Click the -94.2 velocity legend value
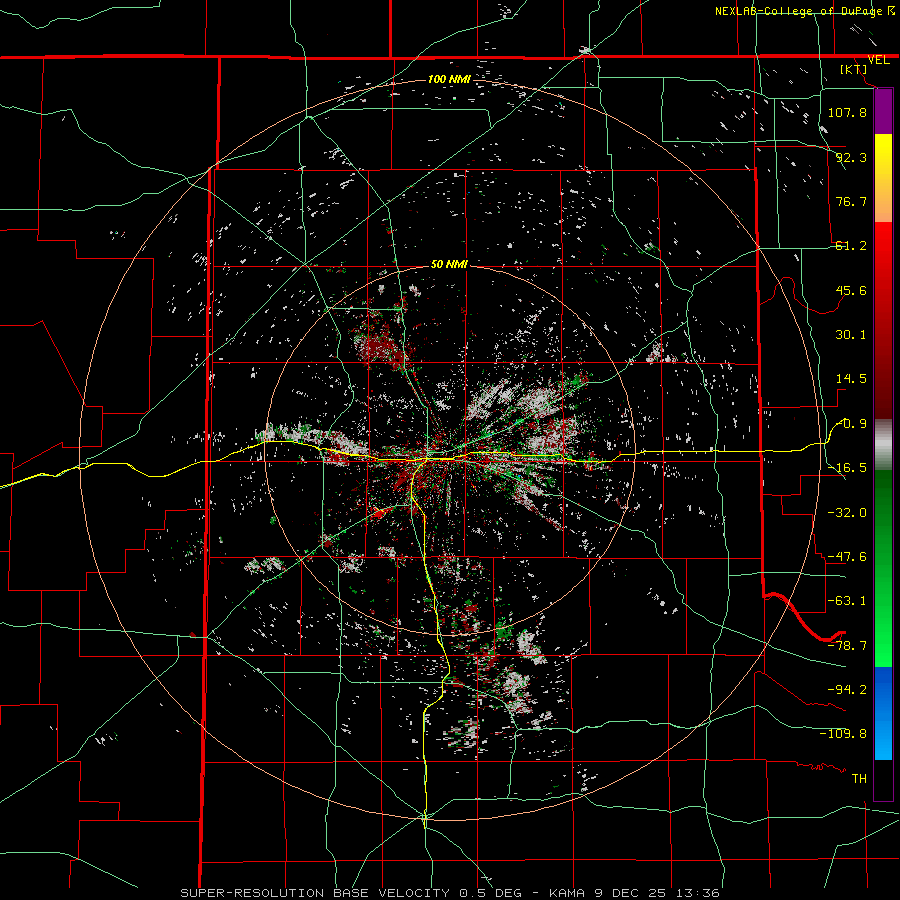The image size is (900, 900). (x=847, y=689)
